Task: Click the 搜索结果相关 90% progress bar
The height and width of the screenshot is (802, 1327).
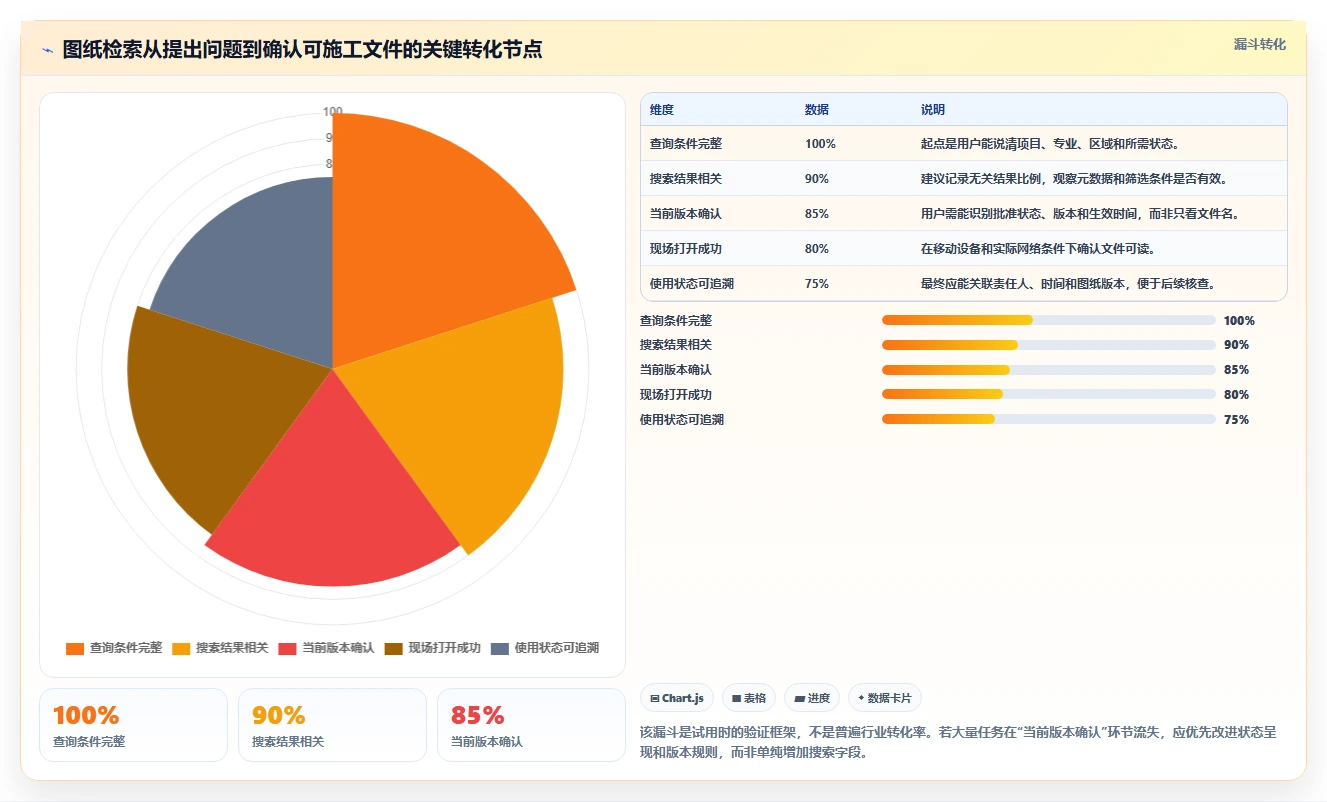Action: coord(1048,345)
